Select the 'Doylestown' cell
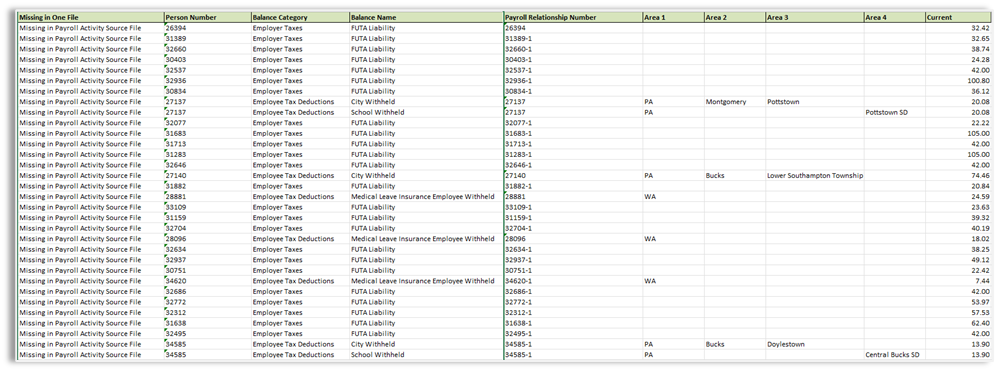 814,344
